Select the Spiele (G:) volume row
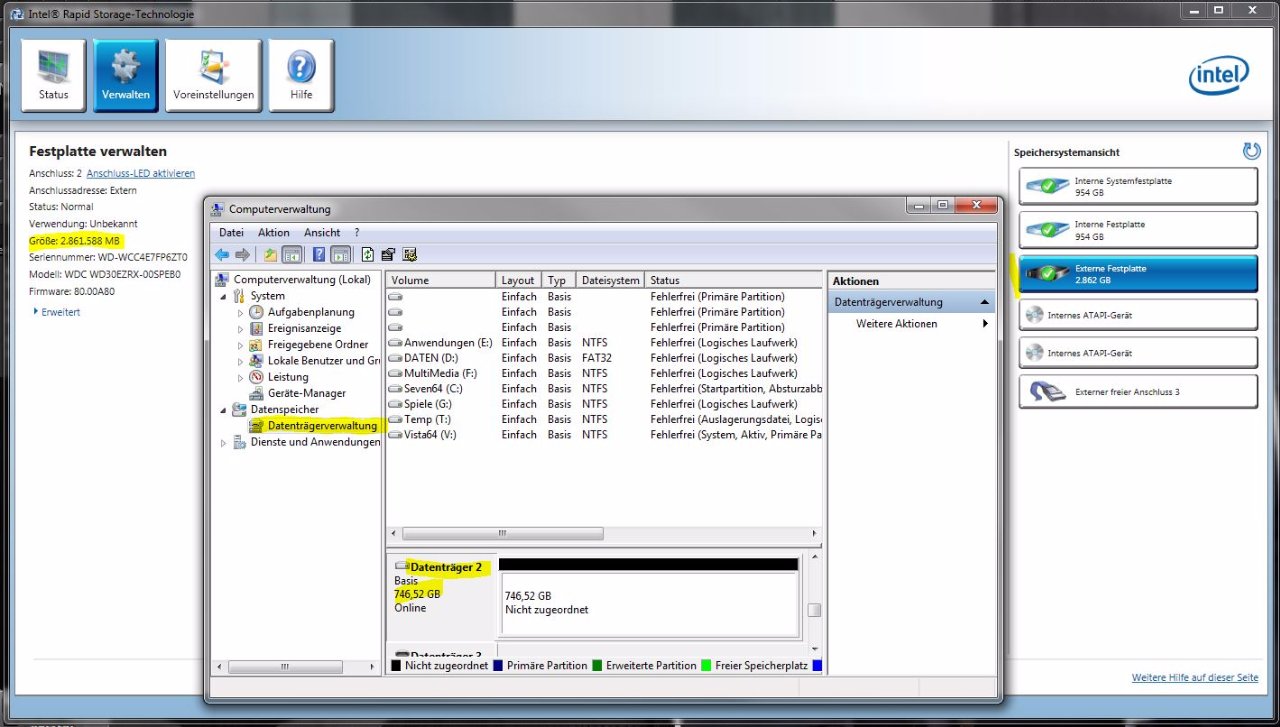Image resolution: width=1280 pixels, height=727 pixels. point(604,404)
